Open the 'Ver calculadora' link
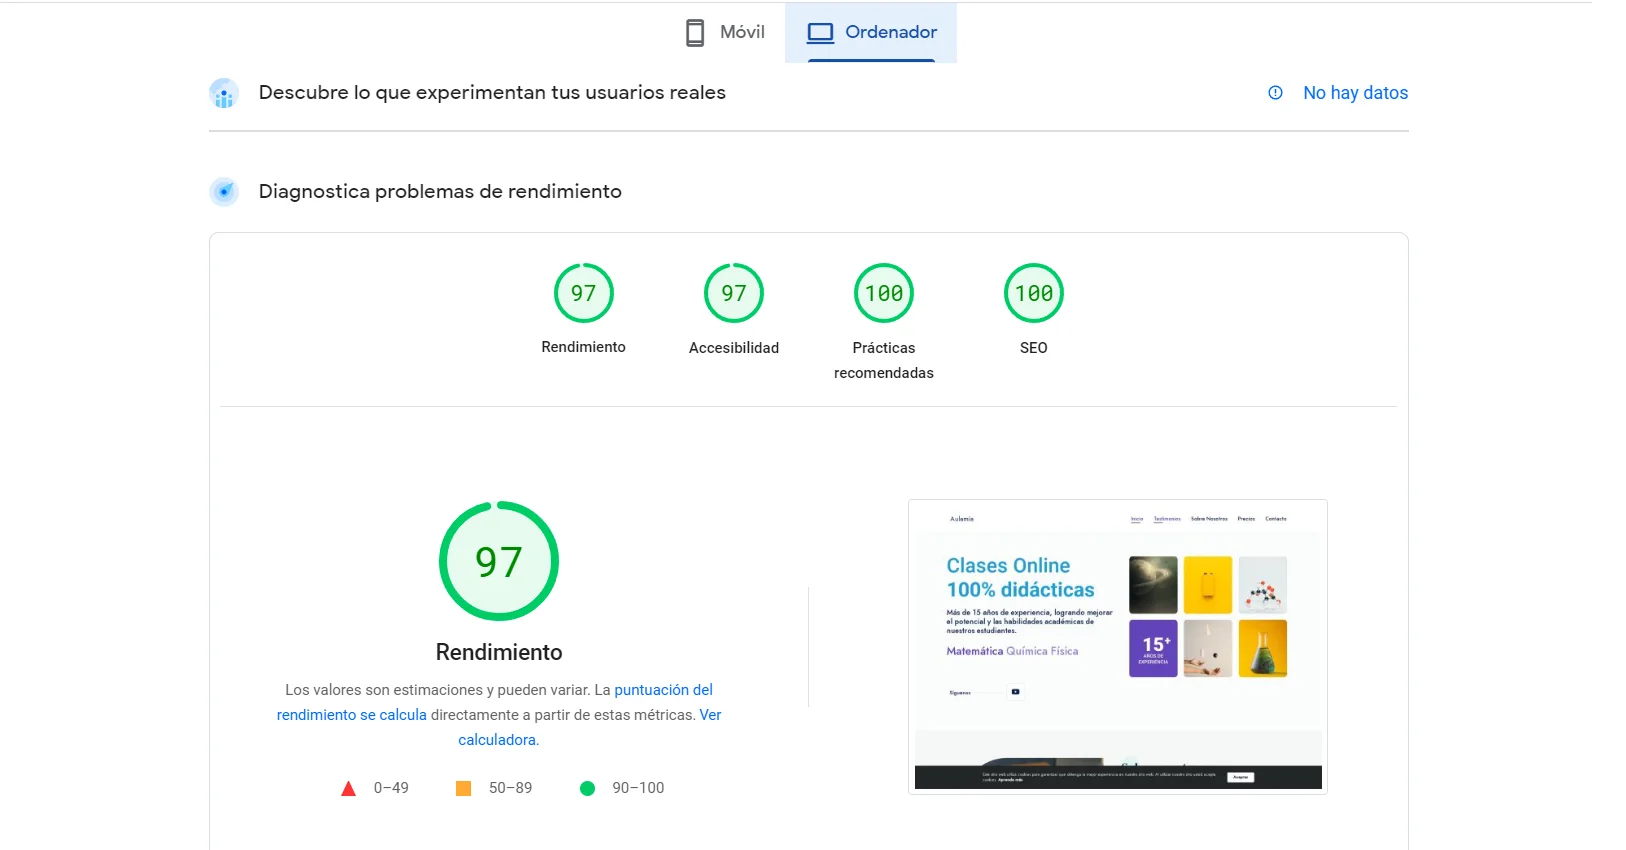The image size is (1626, 850). coord(590,727)
